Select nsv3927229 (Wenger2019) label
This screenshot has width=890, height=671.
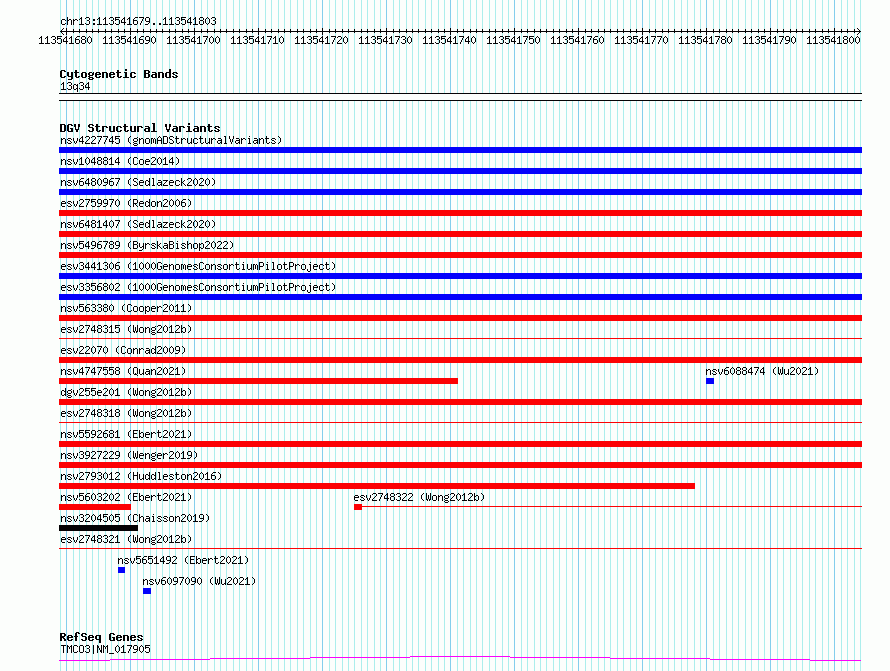pos(129,455)
